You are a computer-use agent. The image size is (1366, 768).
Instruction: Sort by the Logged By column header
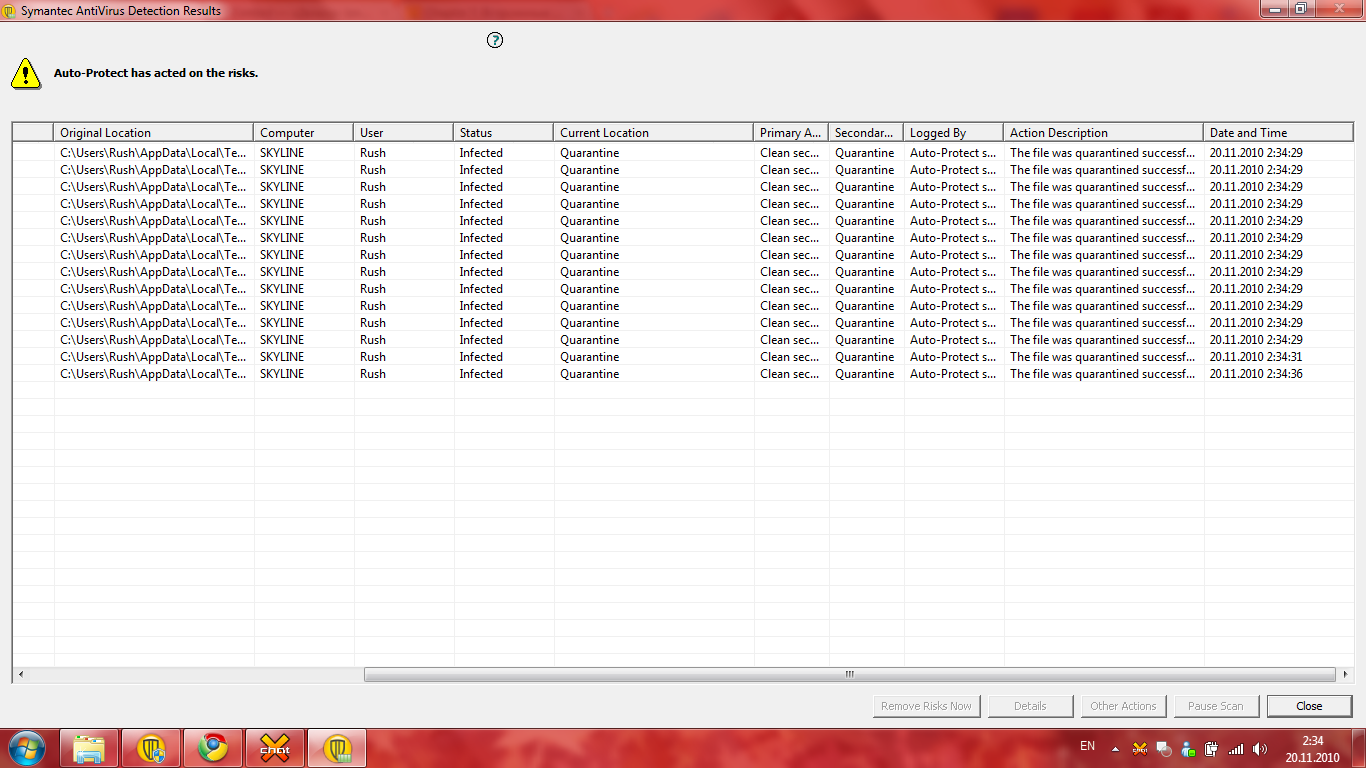pyautogui.click(x=954, y=132)
